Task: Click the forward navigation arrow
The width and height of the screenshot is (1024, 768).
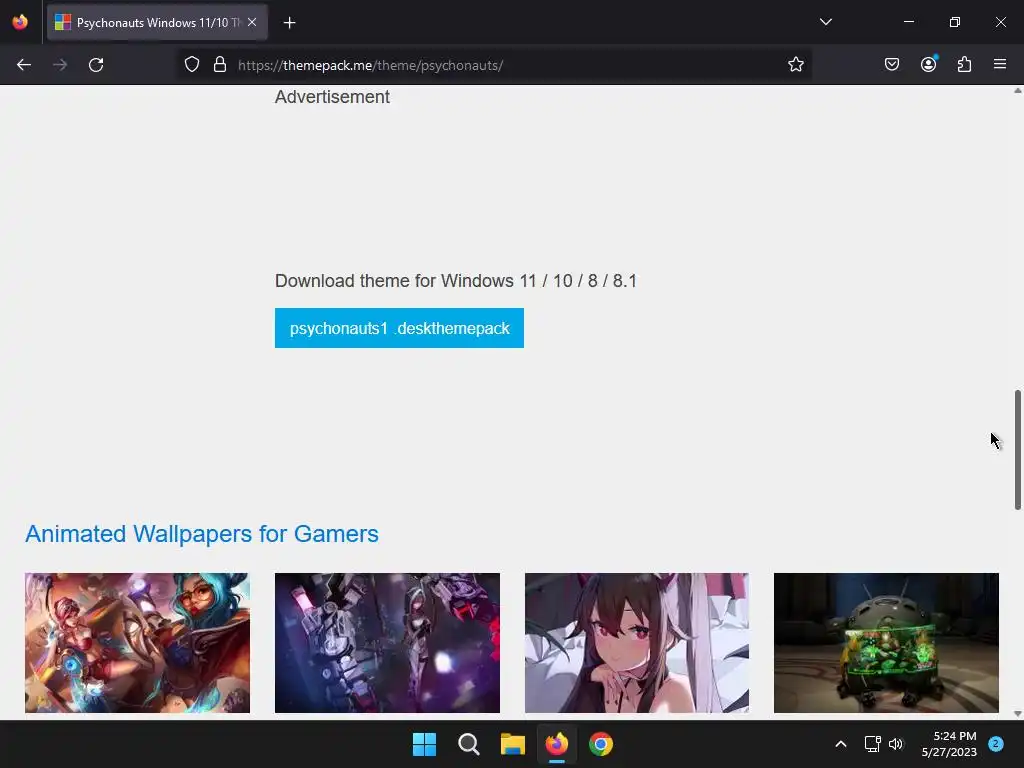Action: click(60, 65)
